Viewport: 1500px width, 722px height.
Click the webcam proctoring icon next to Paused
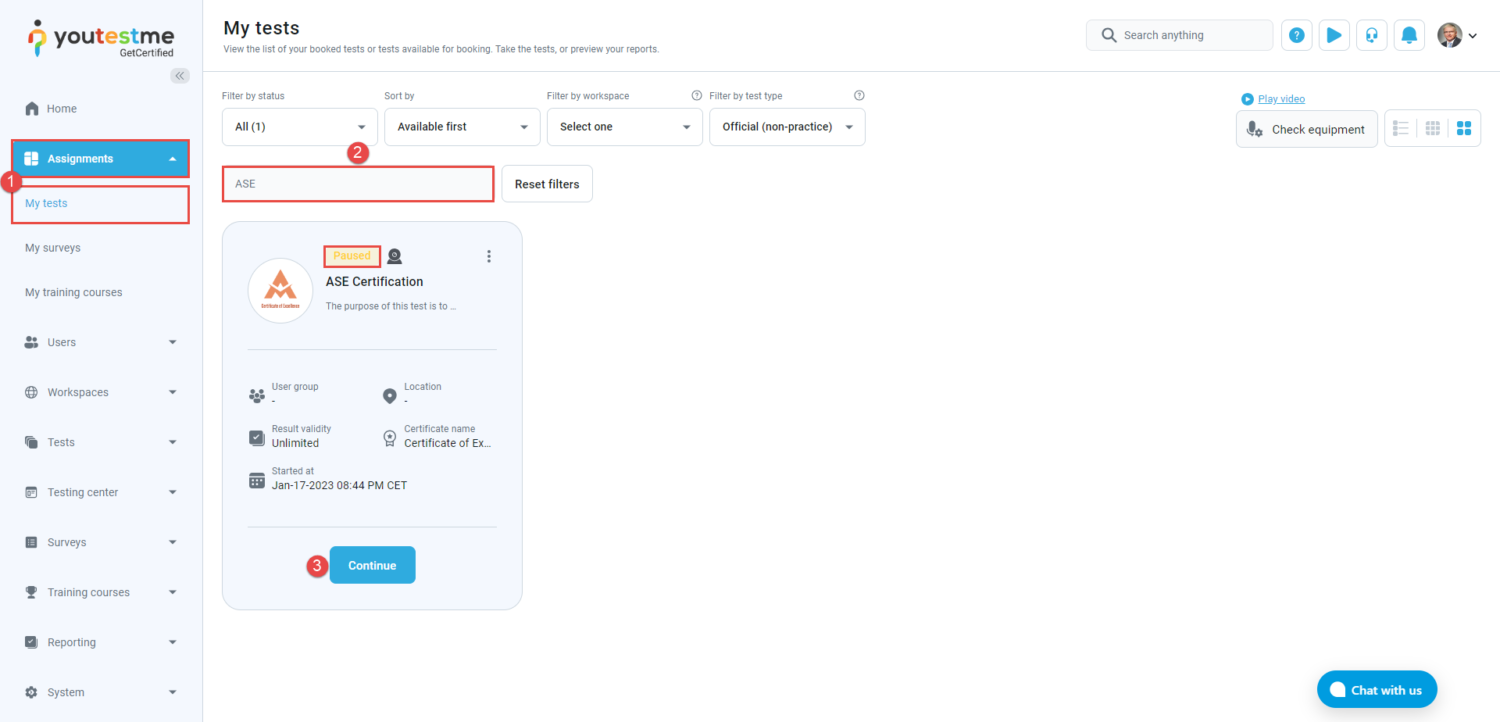(395, 256)
